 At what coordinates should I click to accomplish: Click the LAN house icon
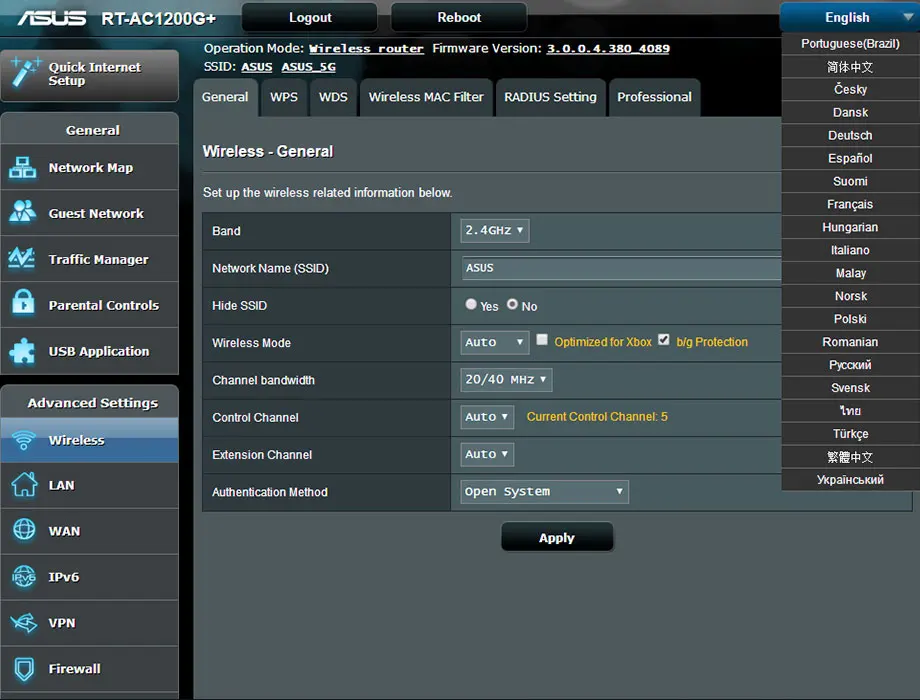tap(24, 485)
